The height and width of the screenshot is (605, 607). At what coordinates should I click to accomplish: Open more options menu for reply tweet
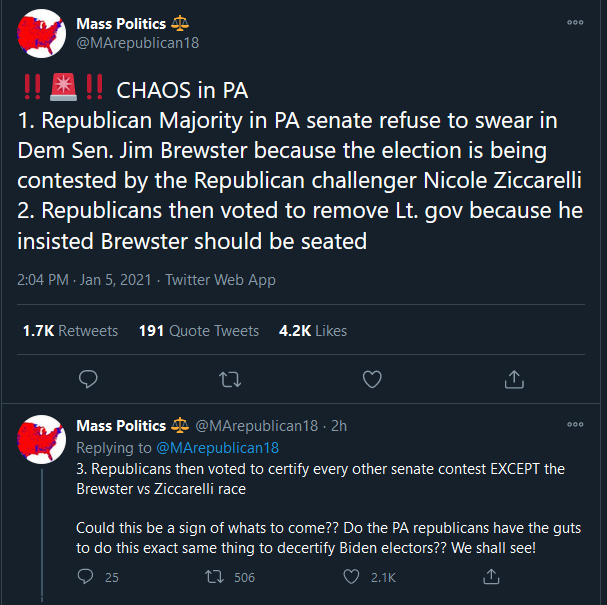575,425
